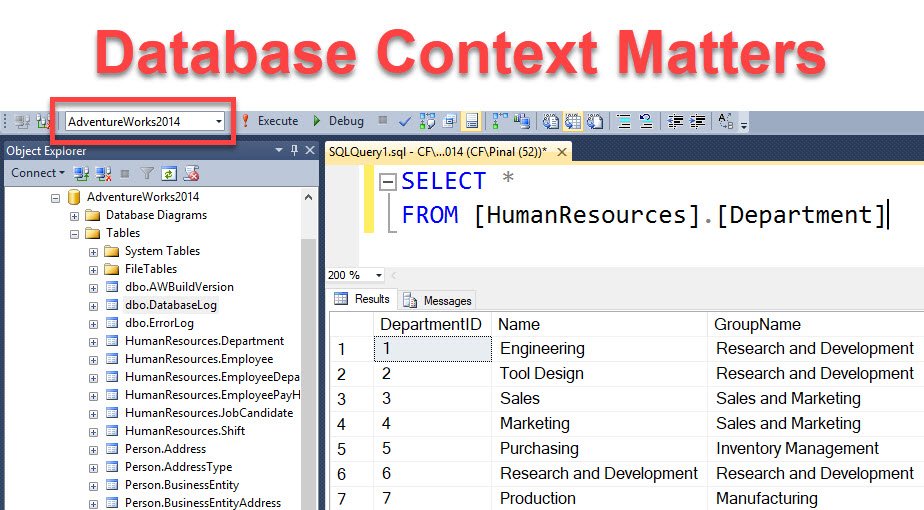Select the Purchasing name cell
924x510 pixels.
pyautogui.click(x=599, y=449)
